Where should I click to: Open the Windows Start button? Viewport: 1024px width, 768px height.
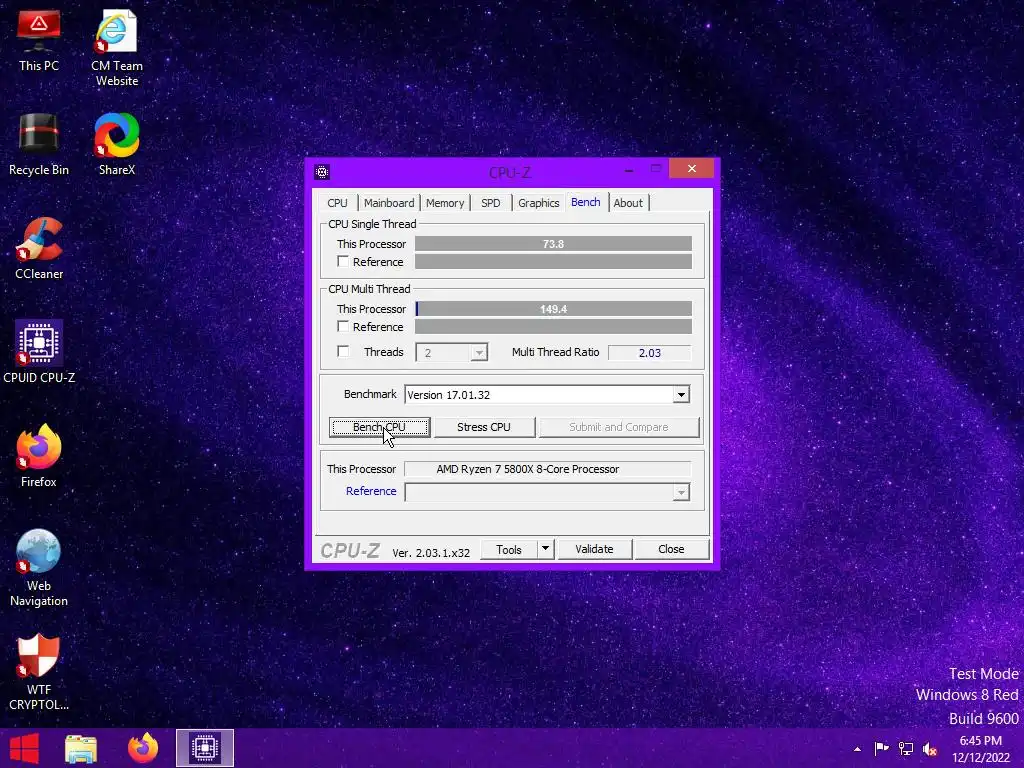(x=24, y=748)
